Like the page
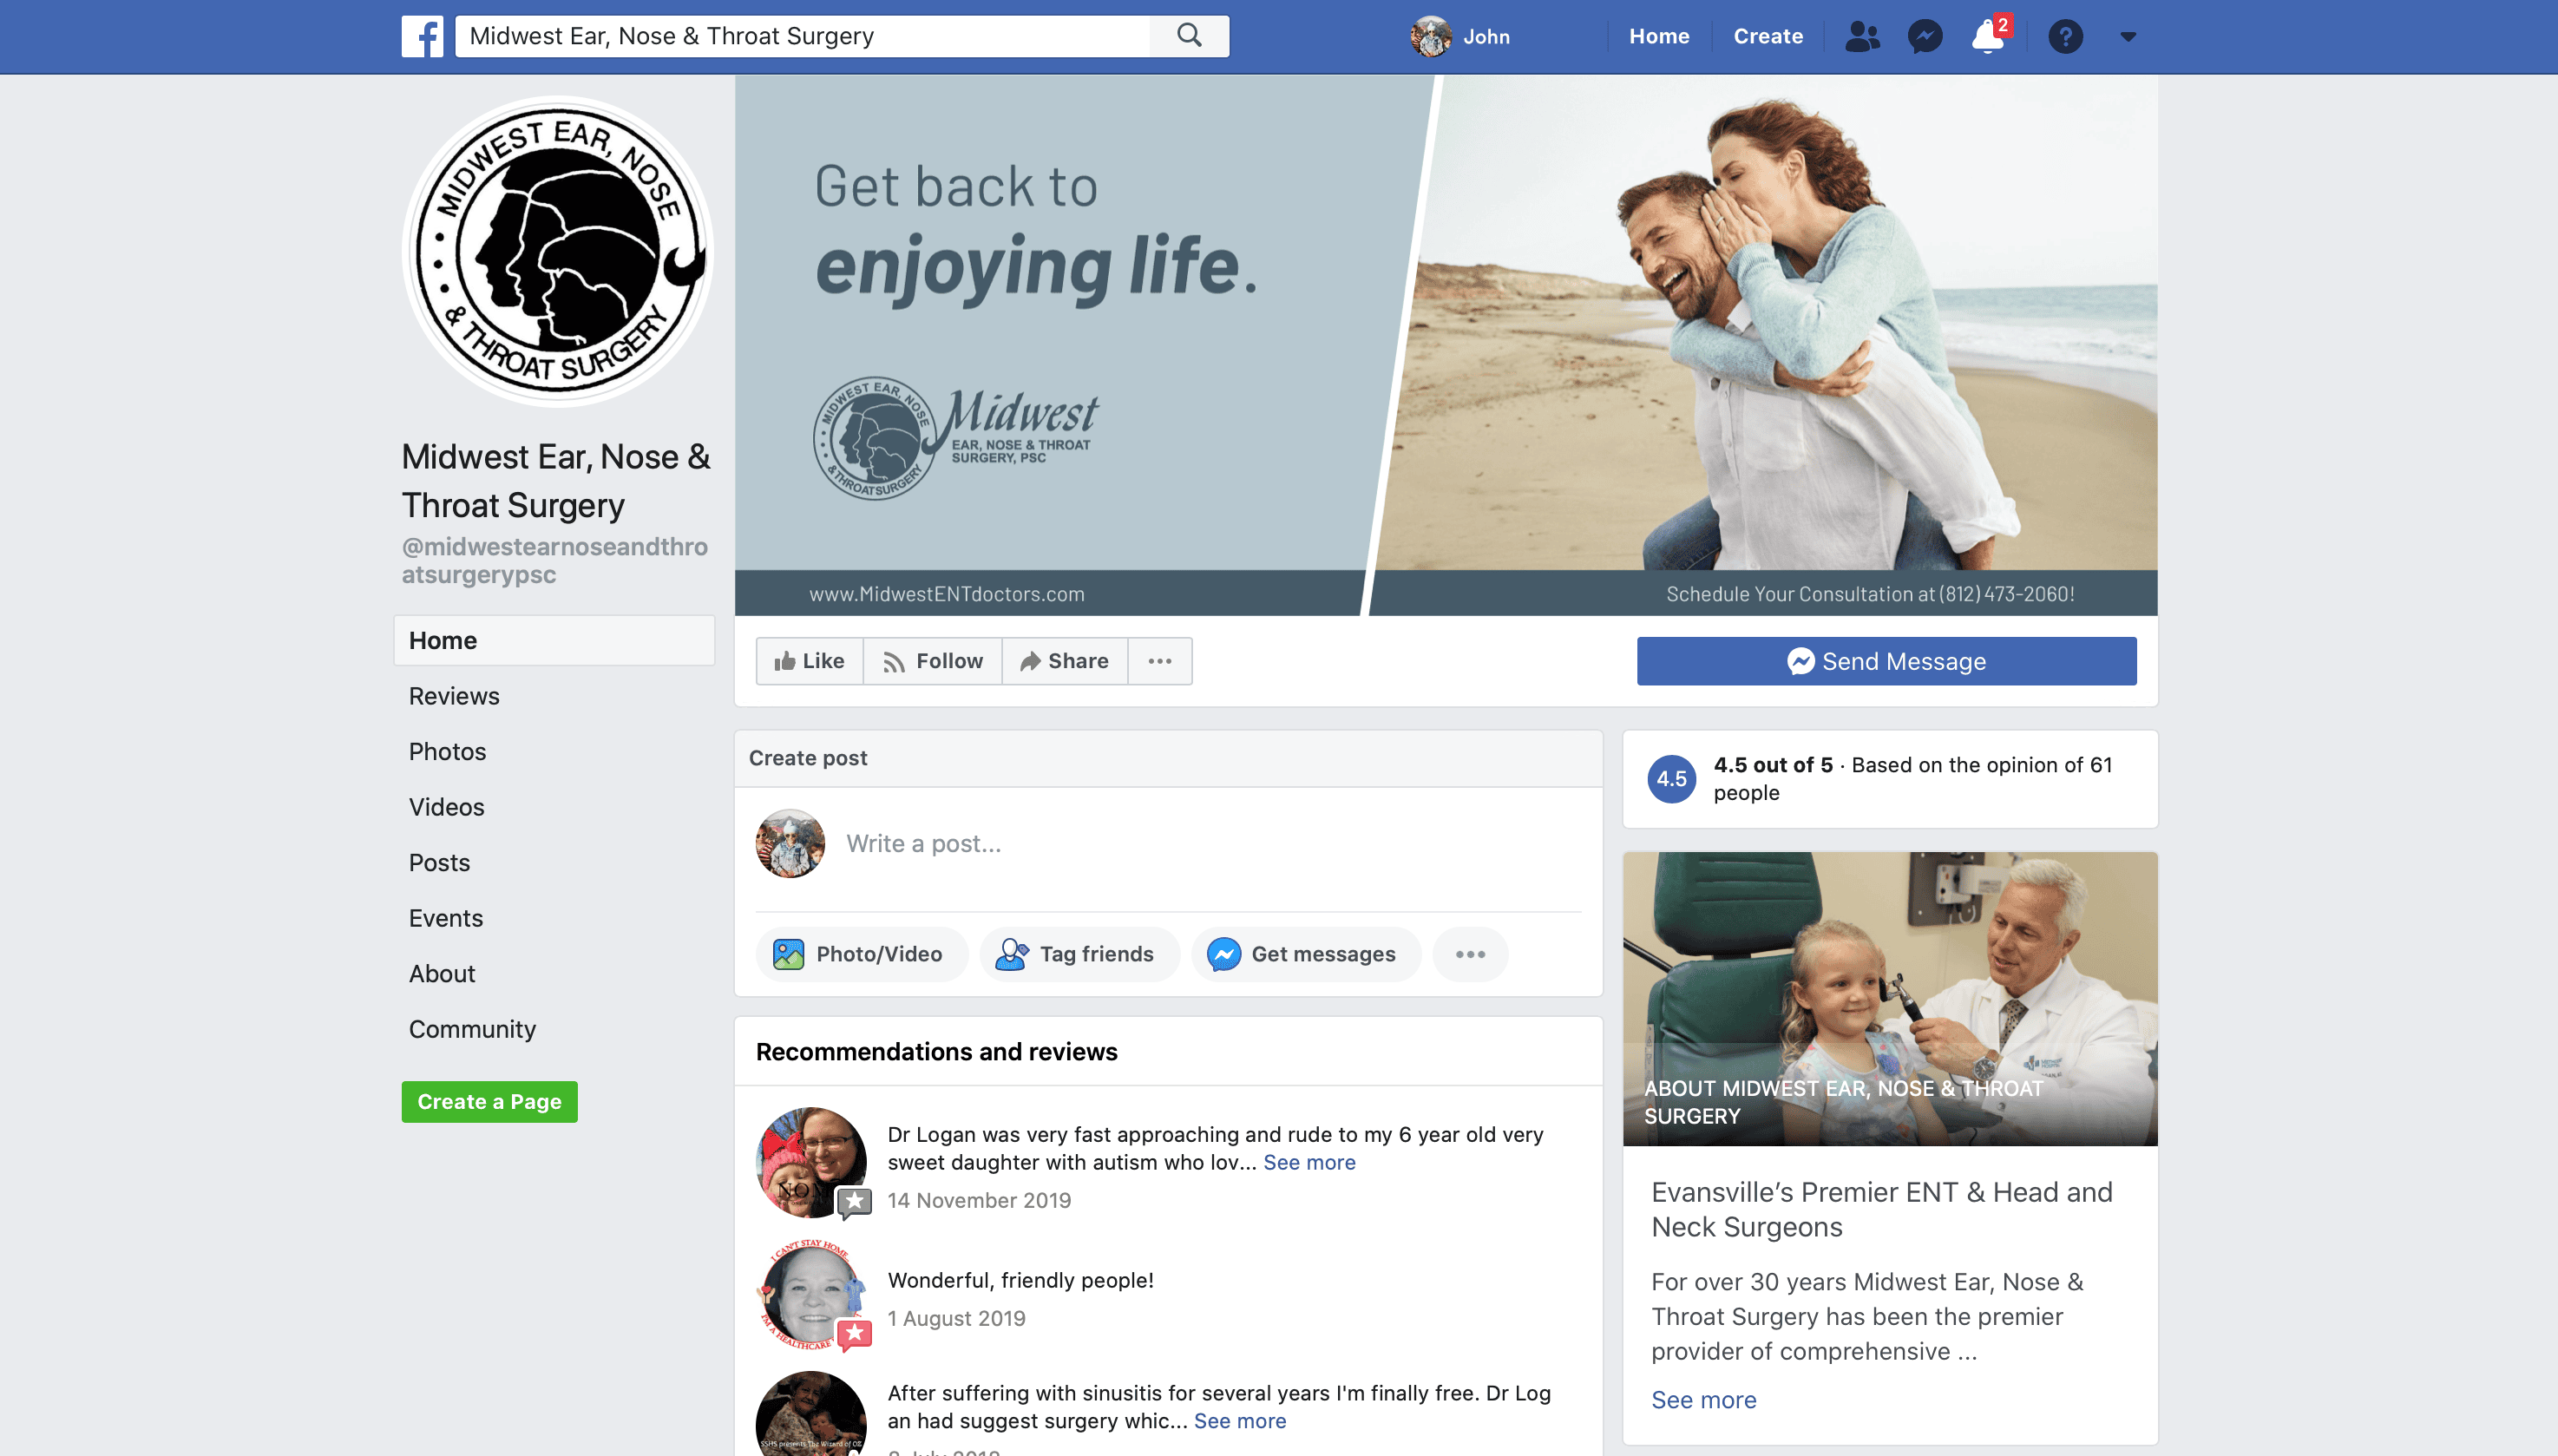The height and width of the screenshot is (1456, 2558). (810, 661)
